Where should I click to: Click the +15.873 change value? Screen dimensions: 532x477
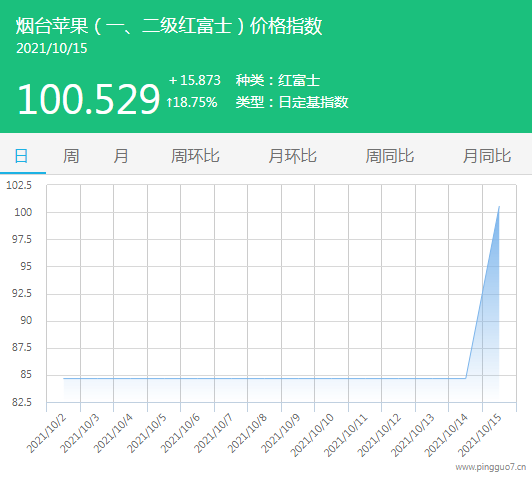coord(194,80)
